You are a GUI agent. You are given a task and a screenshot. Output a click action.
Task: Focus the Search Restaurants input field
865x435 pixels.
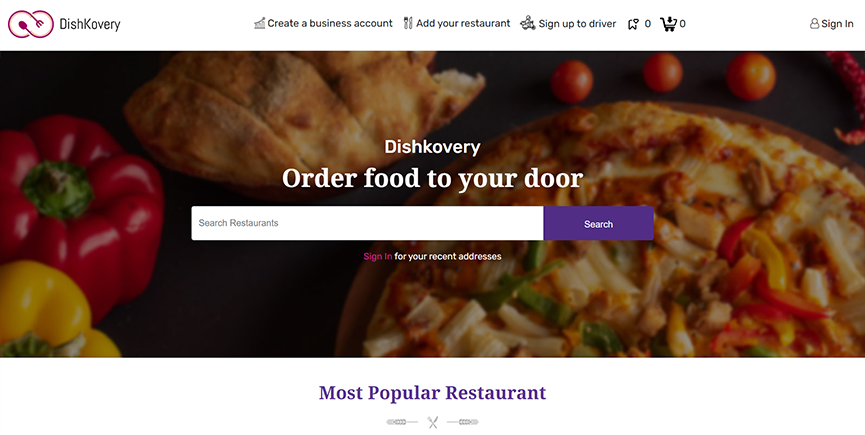367,223
